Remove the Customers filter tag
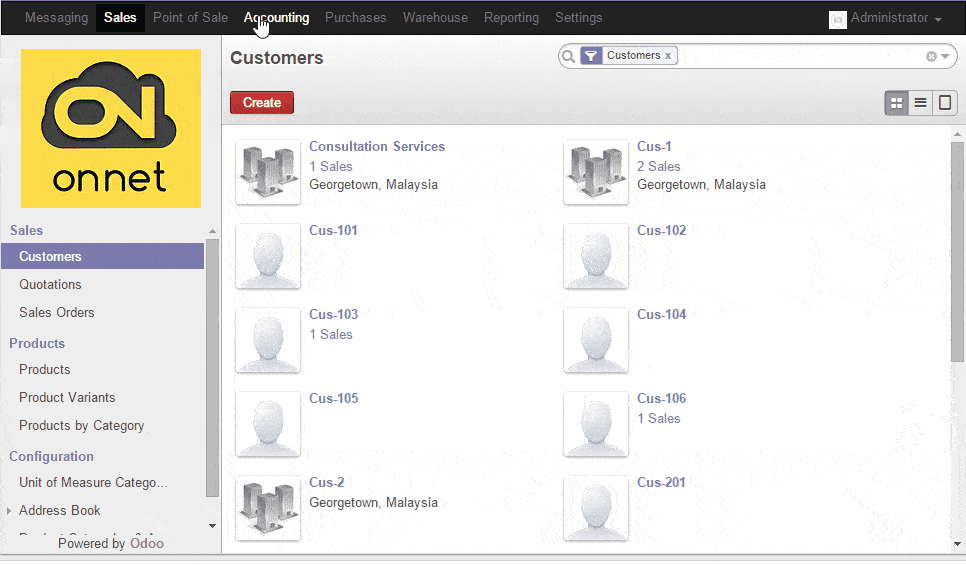Viewport: 966px width, 565px height. pos(668,56)
